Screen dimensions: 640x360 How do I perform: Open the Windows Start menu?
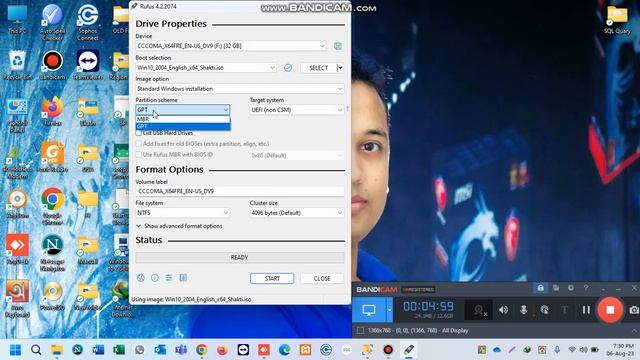click(16, 350)
